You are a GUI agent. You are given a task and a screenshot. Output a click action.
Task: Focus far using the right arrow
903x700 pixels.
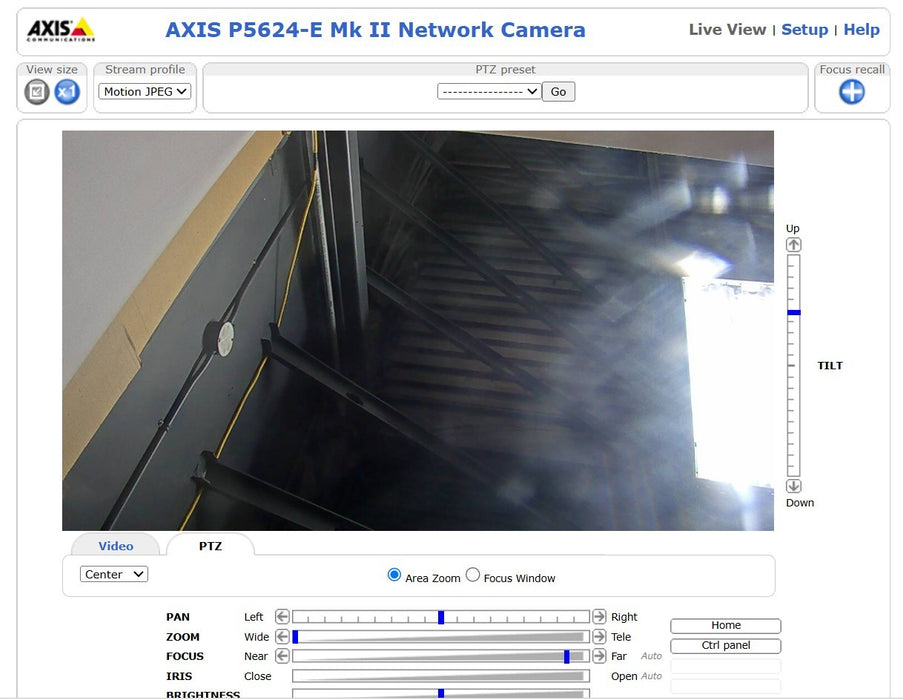tap(599, 656)
